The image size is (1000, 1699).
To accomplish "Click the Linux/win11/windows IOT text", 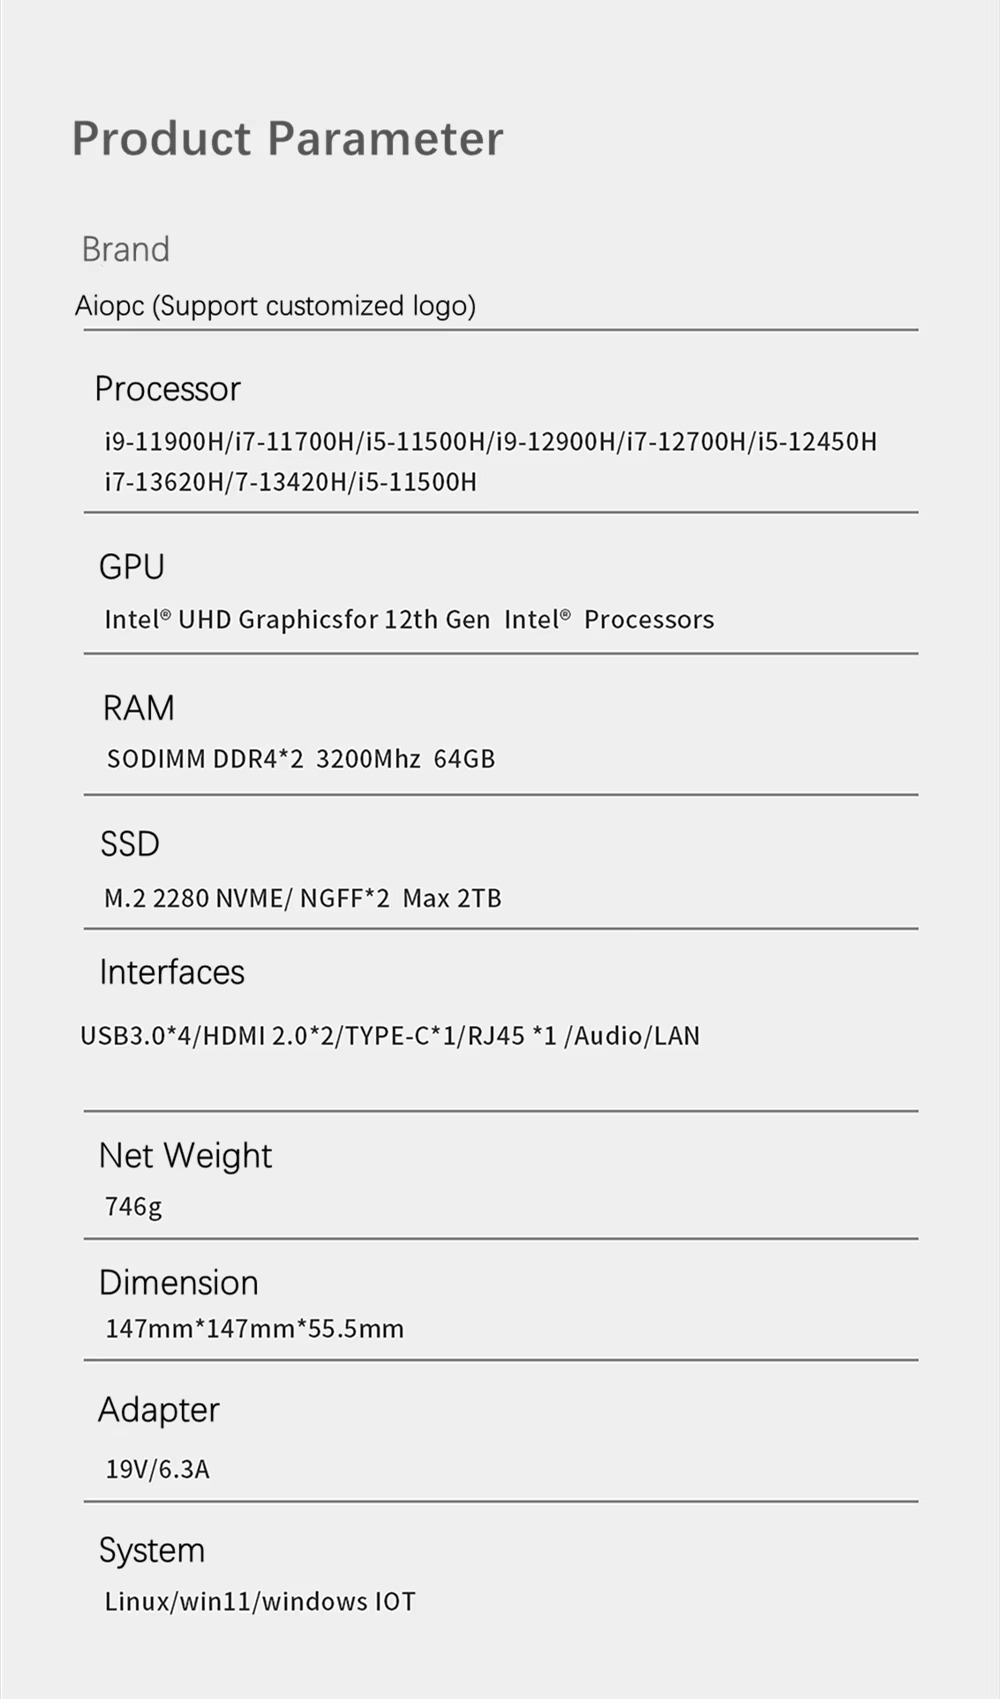I will click(x=260, y=1602).
